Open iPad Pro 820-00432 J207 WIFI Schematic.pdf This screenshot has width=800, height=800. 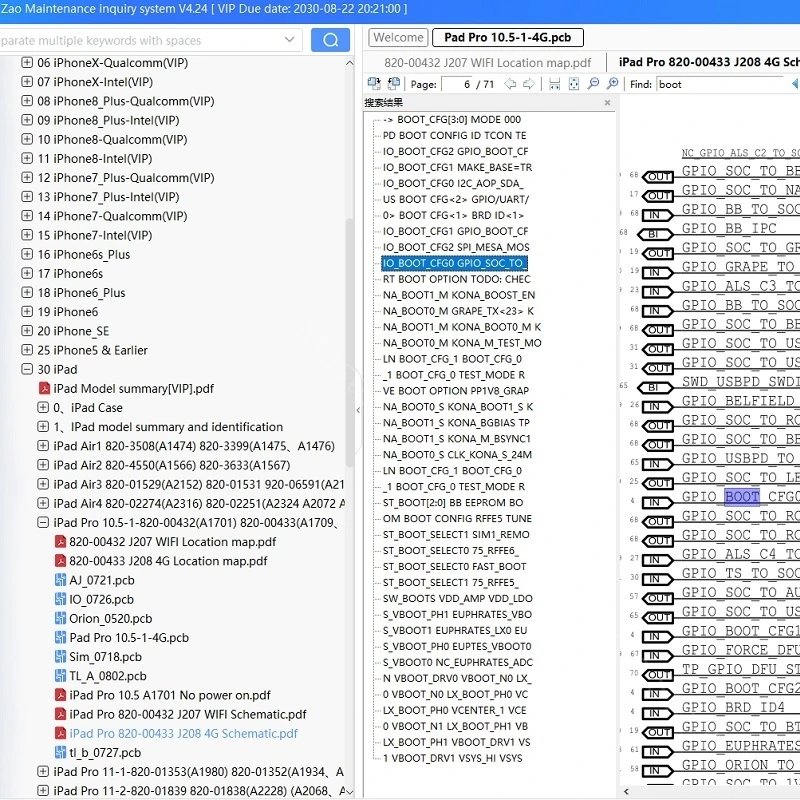click(188, 714)
